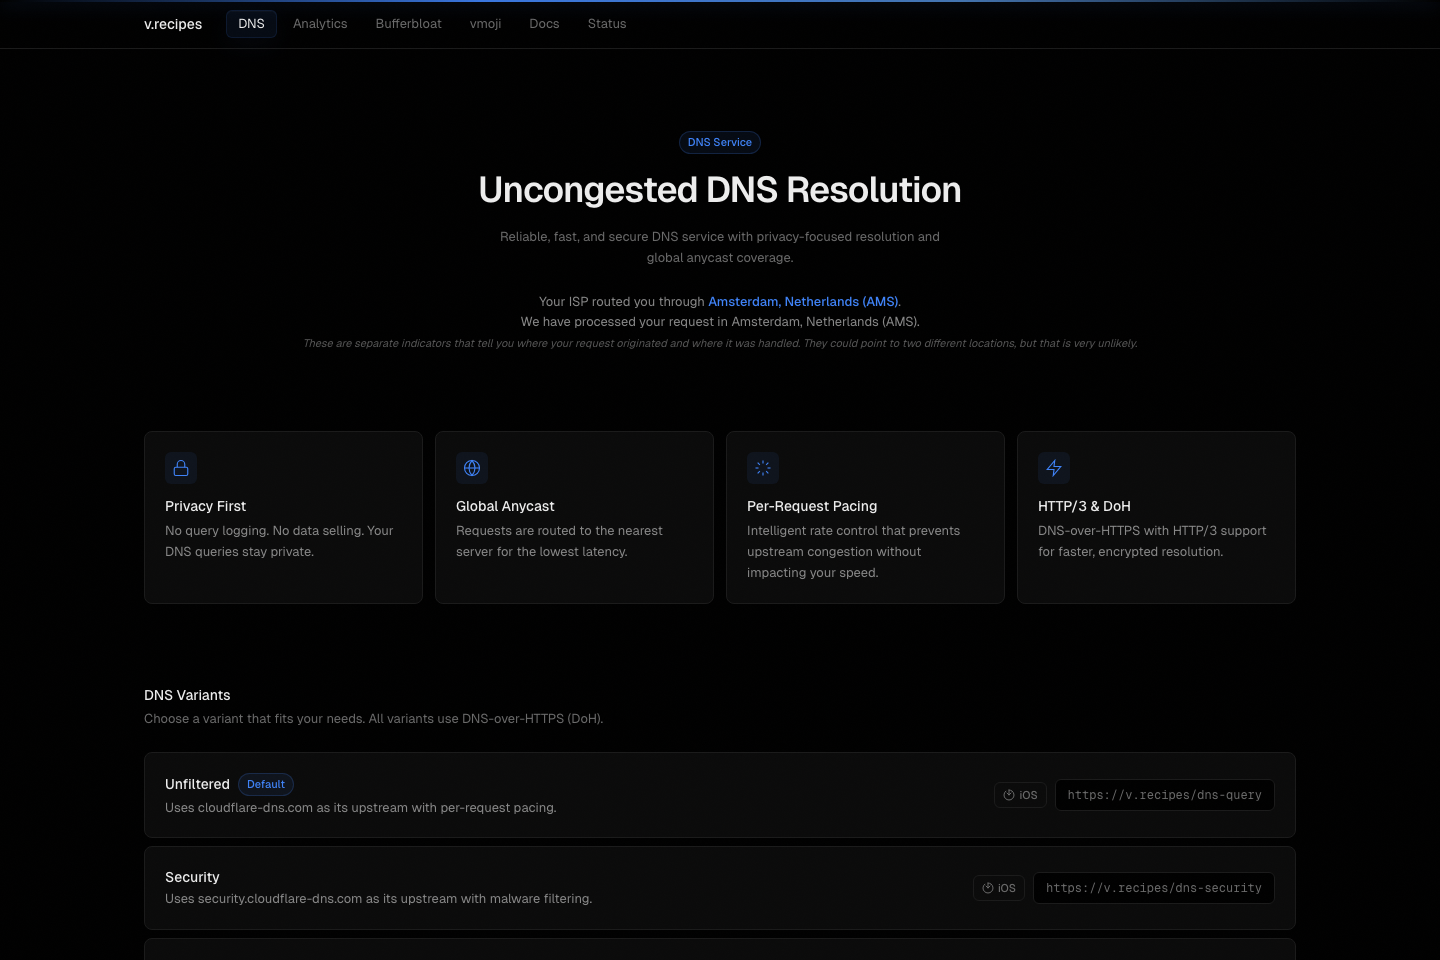
Task: Click the v.recipes logo
Action: (x=173, y=24)
